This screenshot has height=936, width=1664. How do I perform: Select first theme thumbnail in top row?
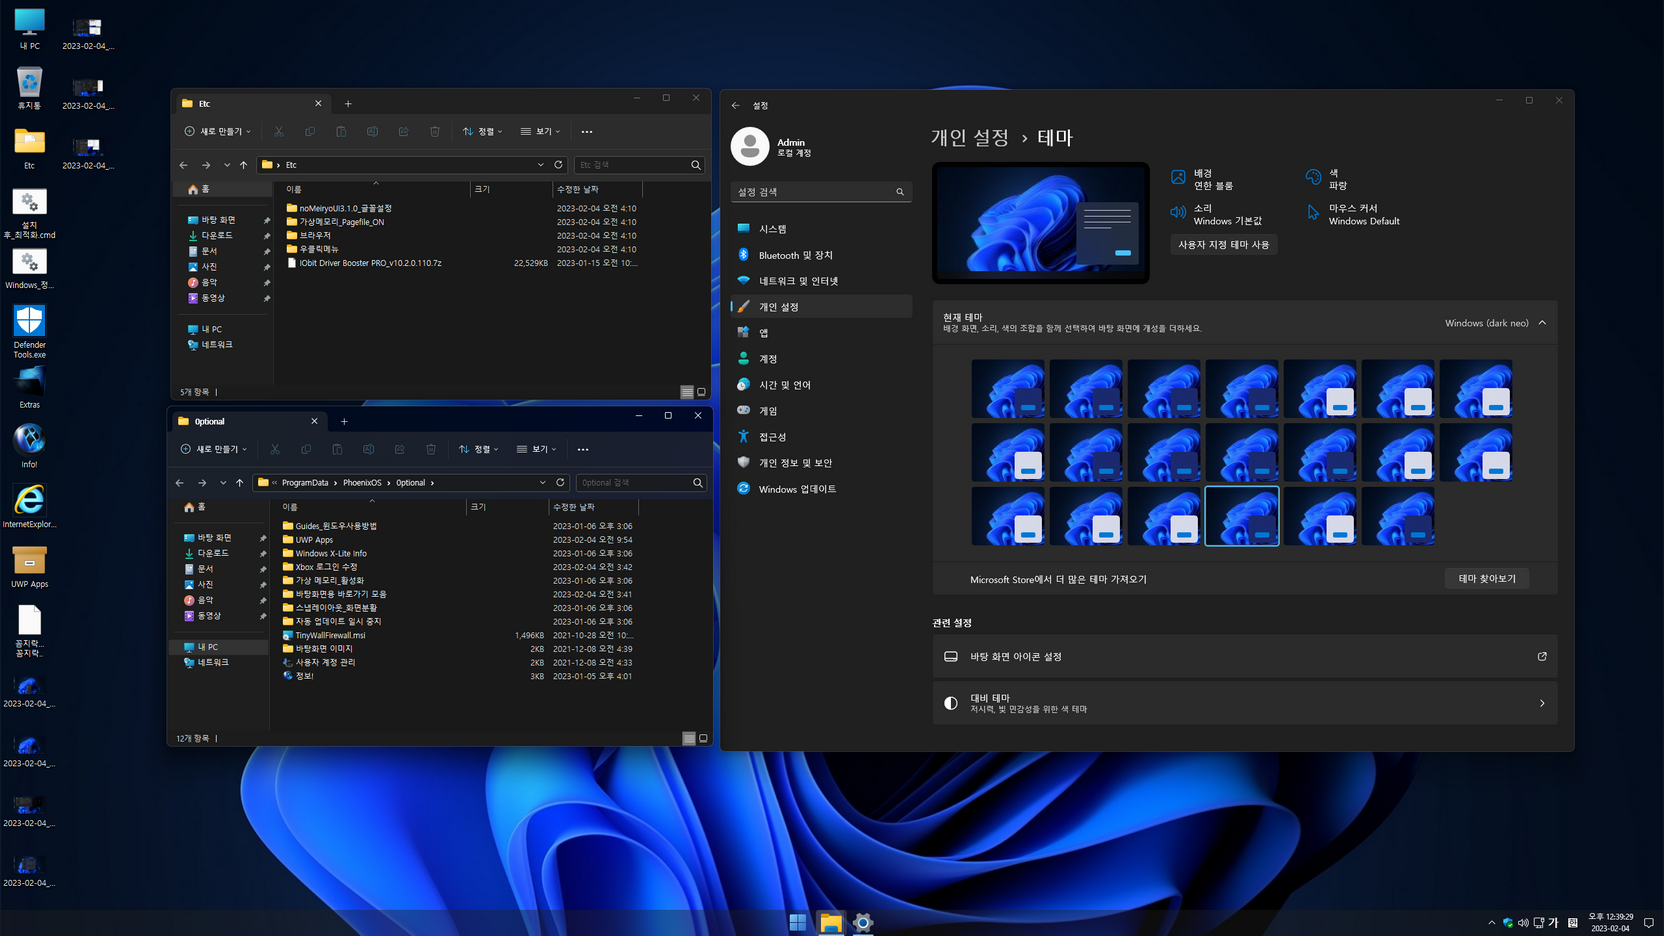pos(1008,389)
